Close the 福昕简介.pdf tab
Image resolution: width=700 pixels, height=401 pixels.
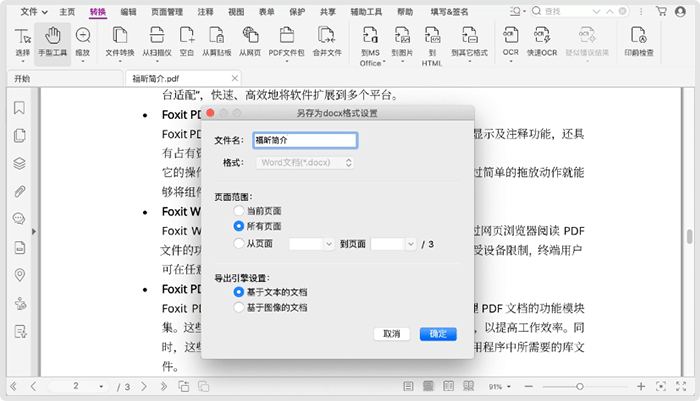click(x=234, y=79)
